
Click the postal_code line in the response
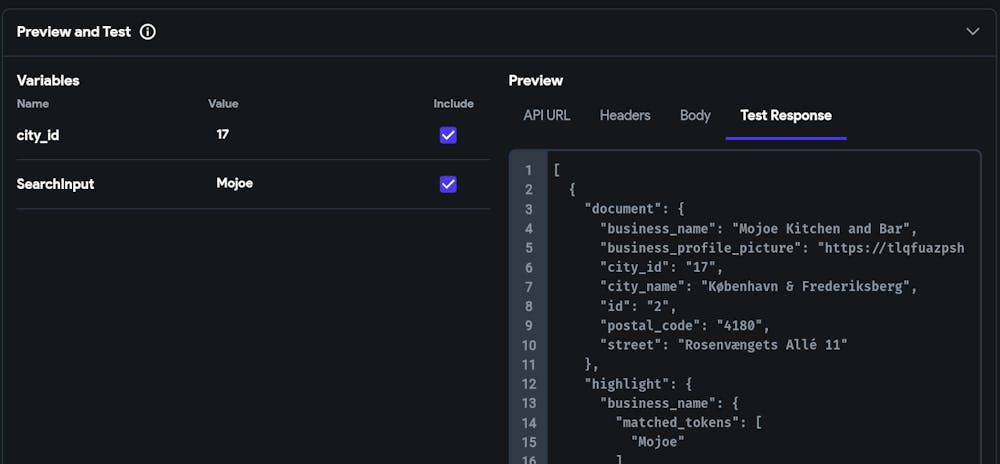pyautogui.click(x=684, y=325)
